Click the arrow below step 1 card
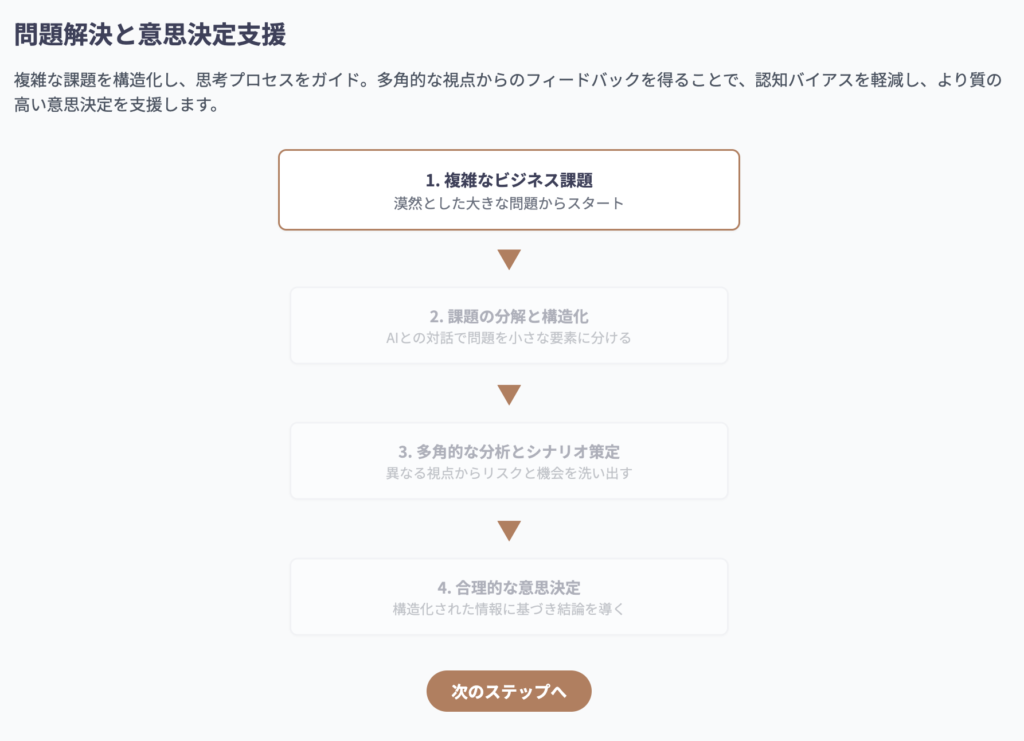The height and width of the screenshot is (741, 1024). point(509,259)
